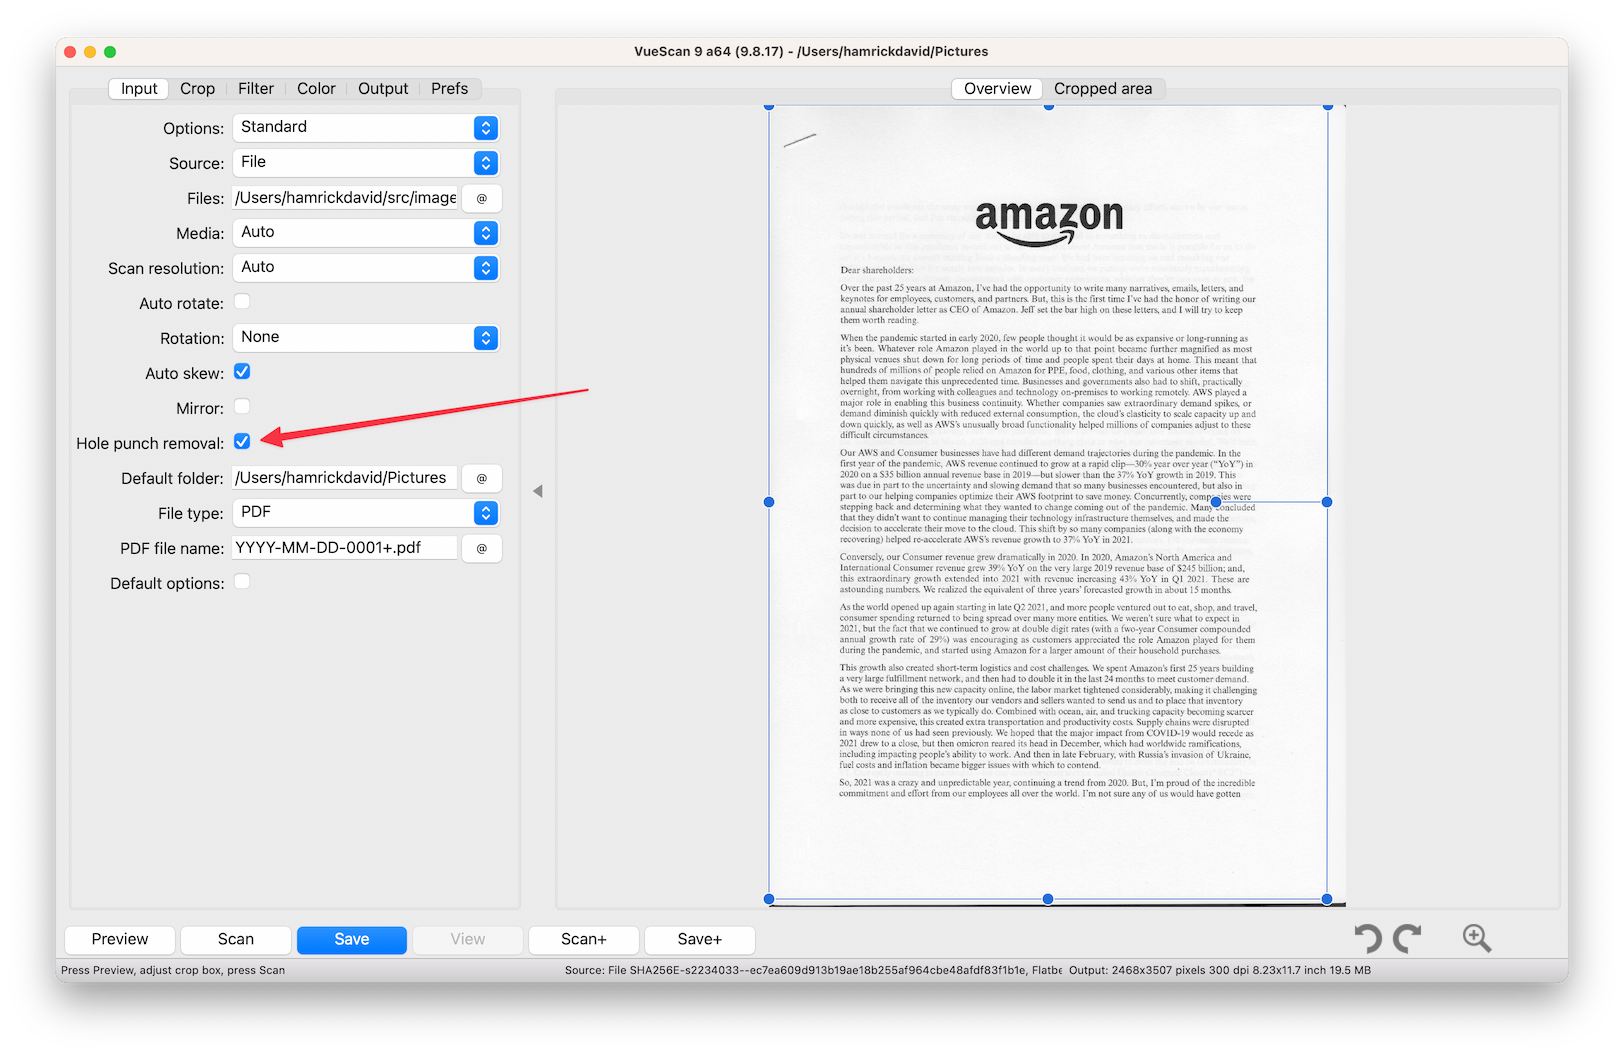Screen dimensions: 1624x1056
Task: Click the Scan+ button
Action: [583, 939]
